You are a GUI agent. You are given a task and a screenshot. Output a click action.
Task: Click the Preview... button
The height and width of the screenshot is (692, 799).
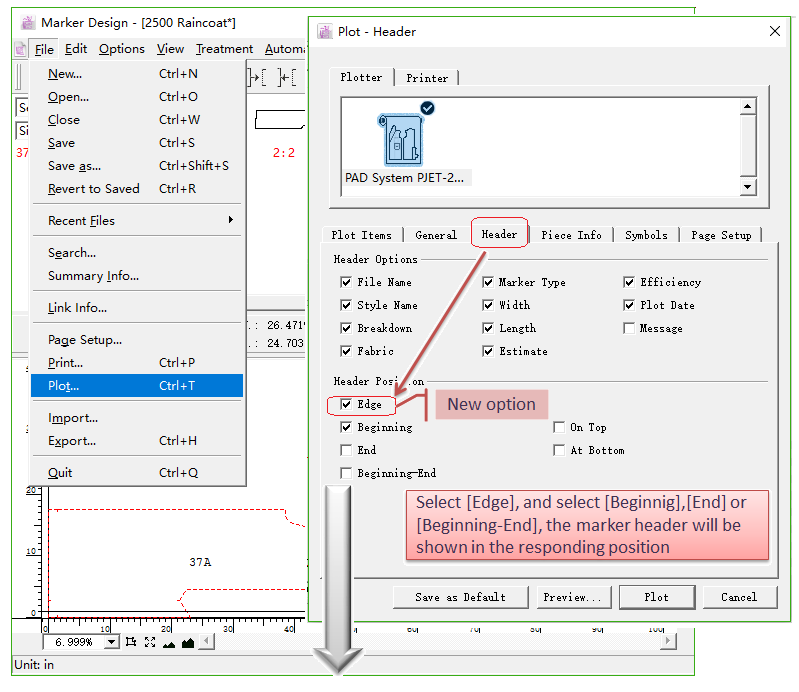573,597
